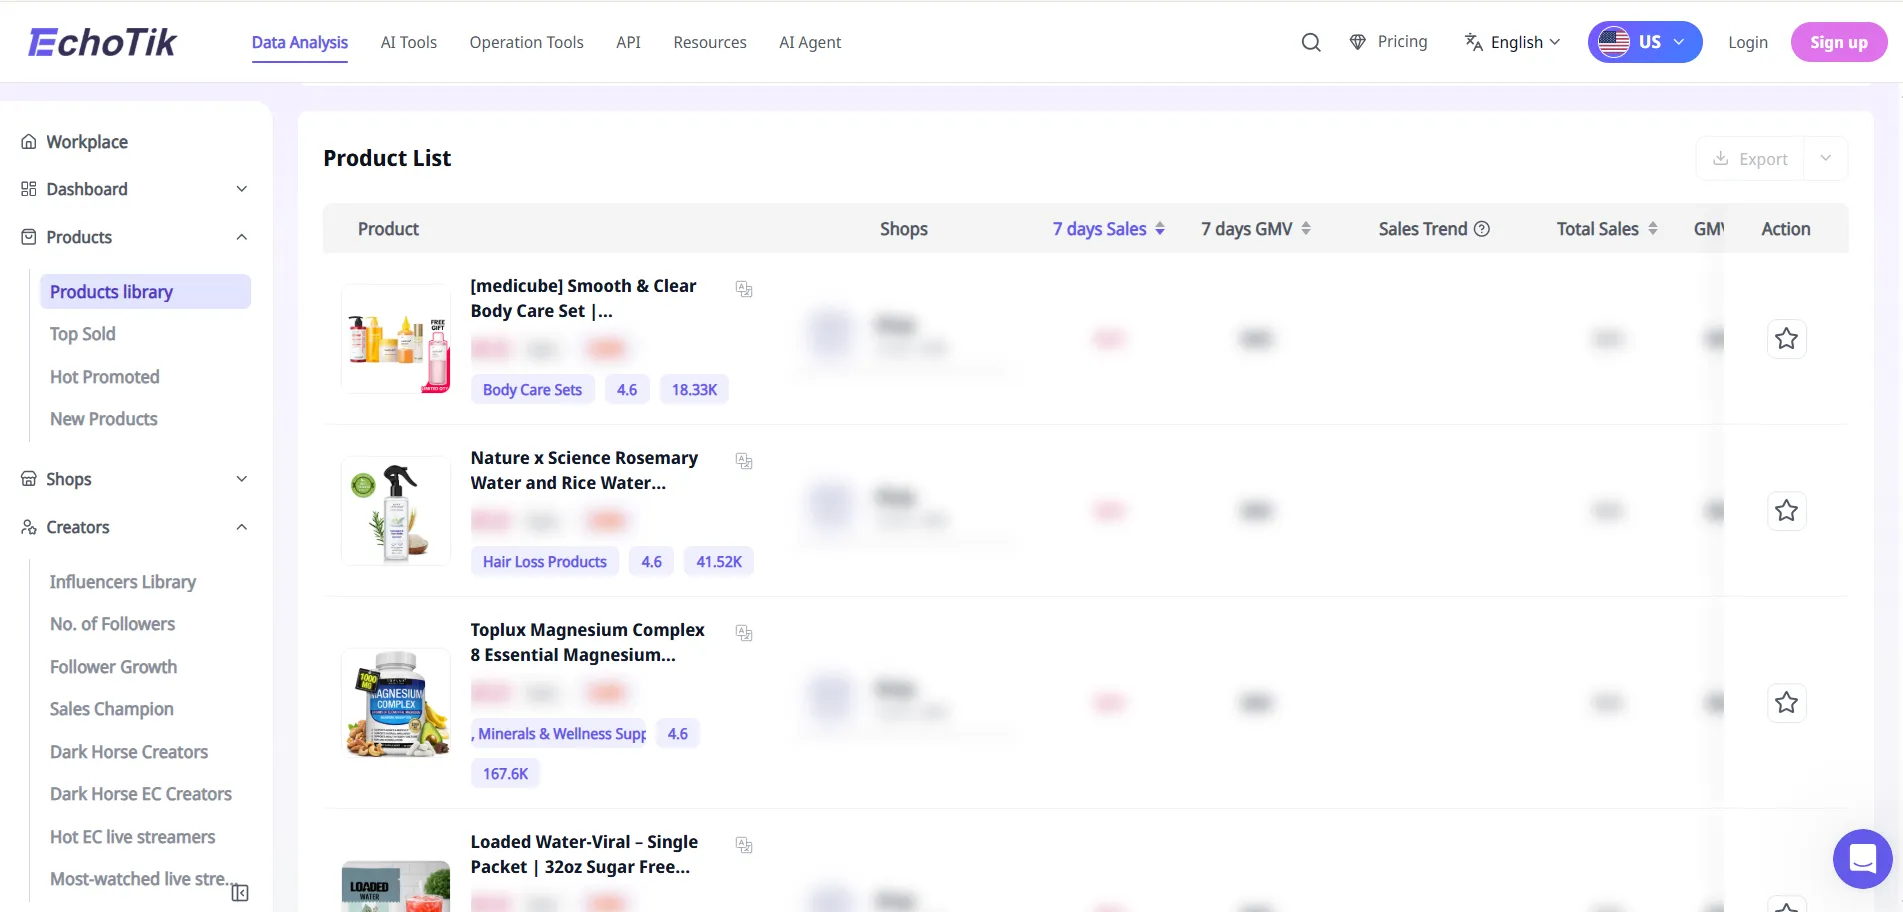This screenshot has width=1903, height=912.
Task: Sort by 7 days Sales arrows
Action: coord(1160,229)
